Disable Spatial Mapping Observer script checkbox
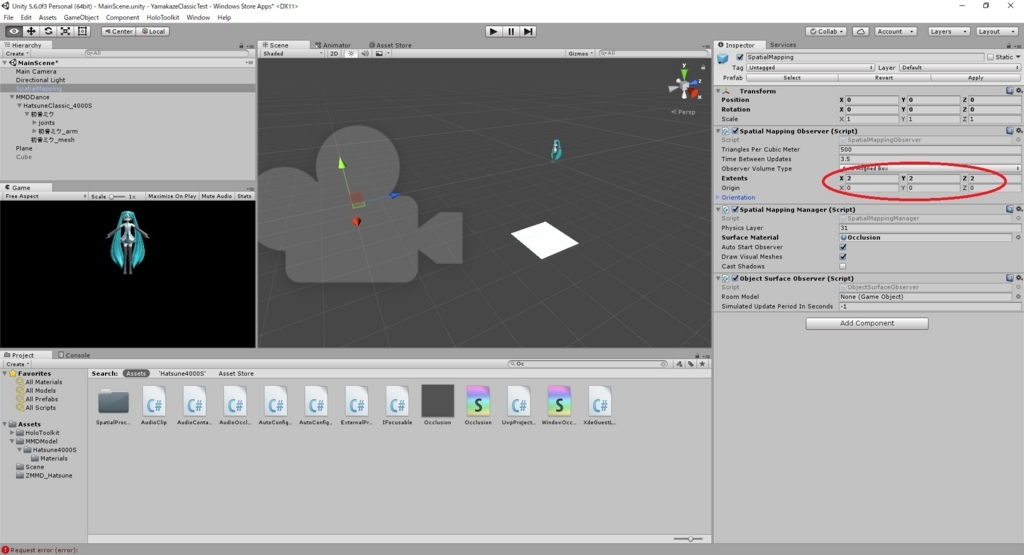The width and height of the screenshot is (1024, 555). [735, 131]
